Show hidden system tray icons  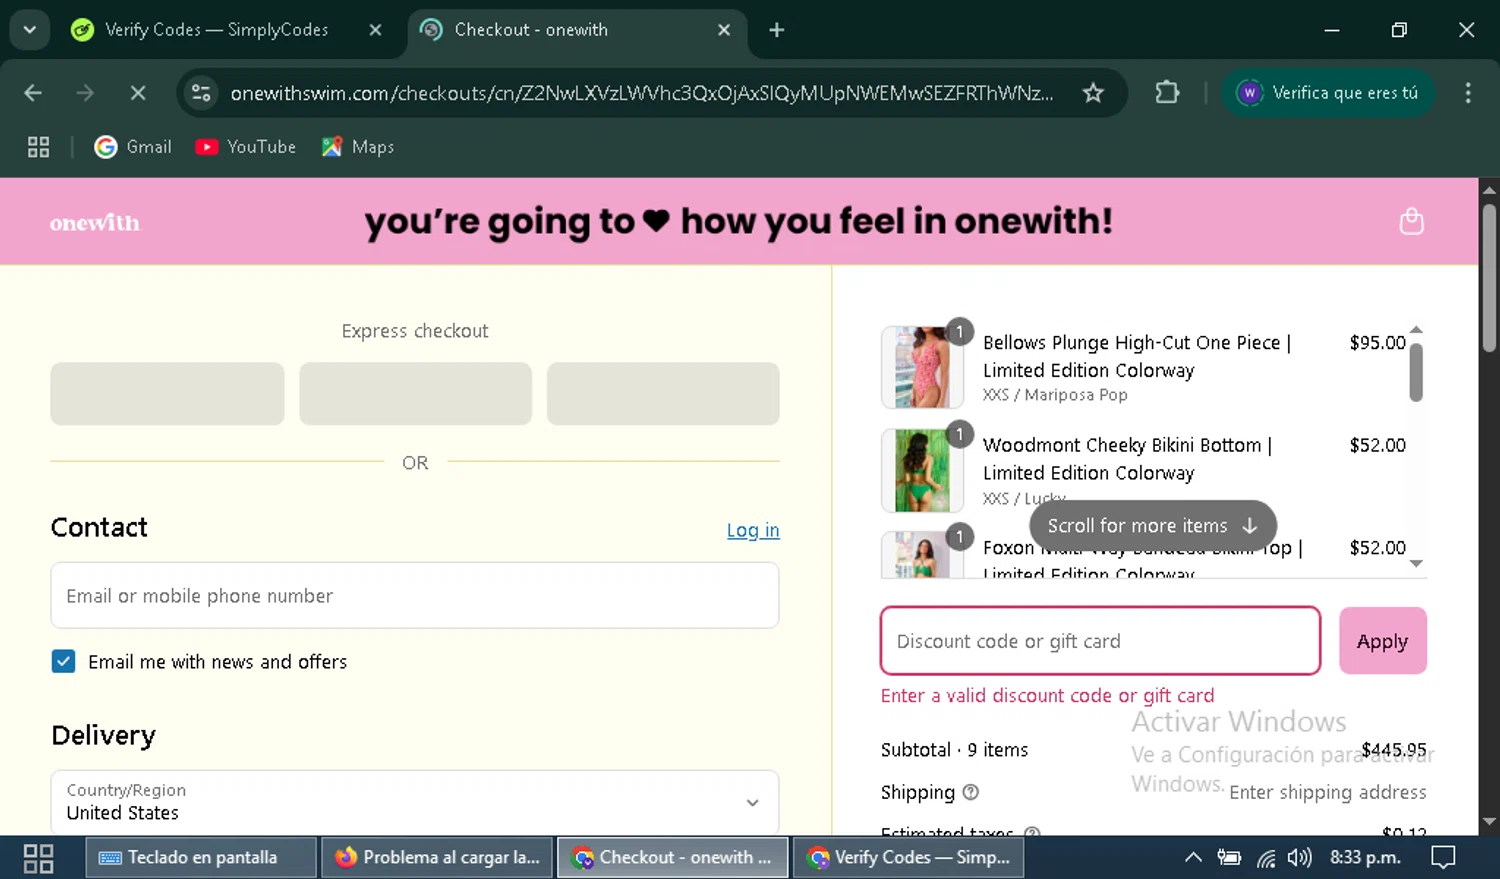click(1193, 858)
